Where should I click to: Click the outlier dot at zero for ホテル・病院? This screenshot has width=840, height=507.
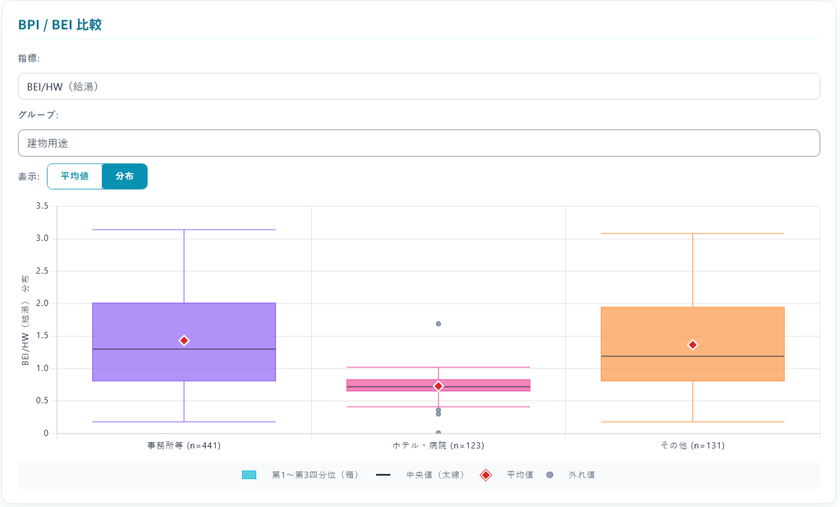tap(438, 433)
